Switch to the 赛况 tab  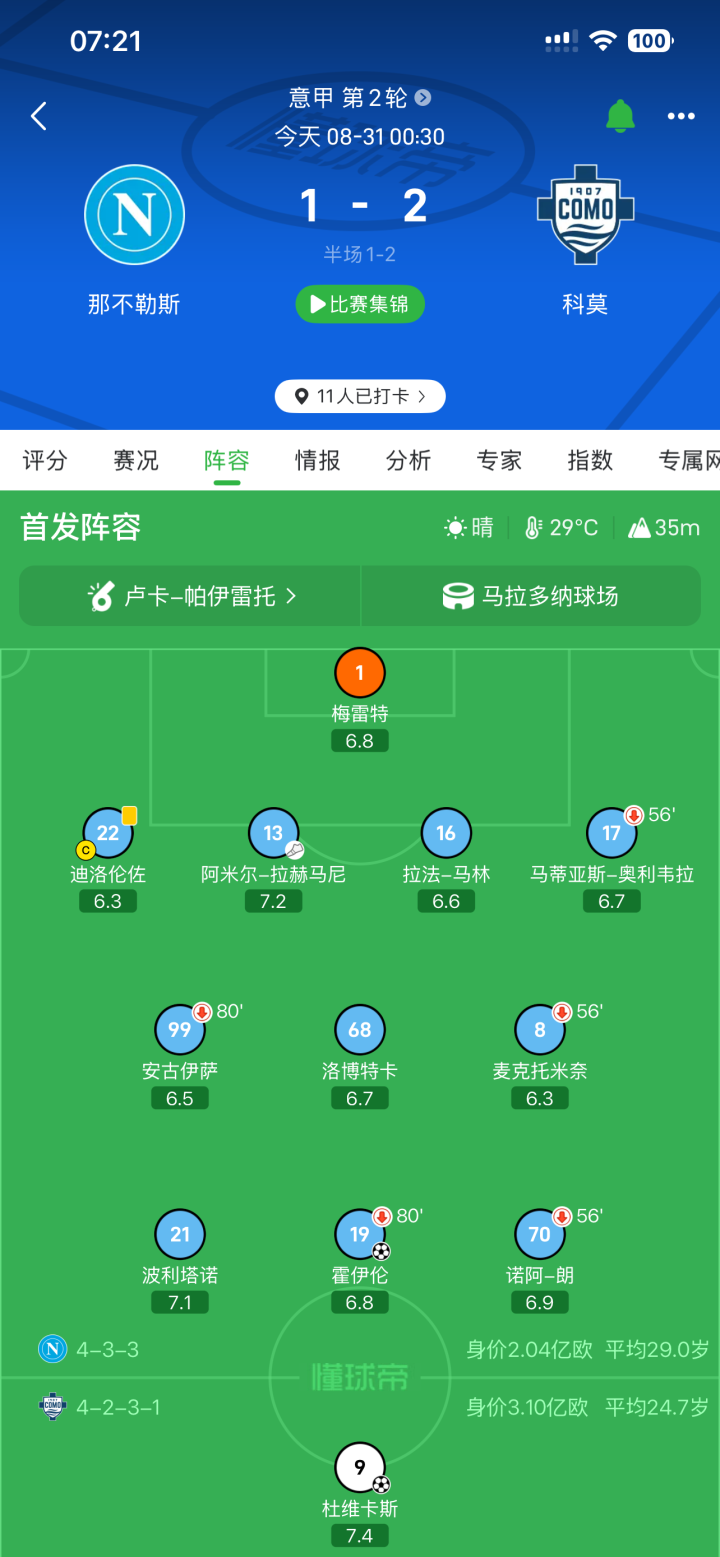pyautogui.click(x=136, y=460)
